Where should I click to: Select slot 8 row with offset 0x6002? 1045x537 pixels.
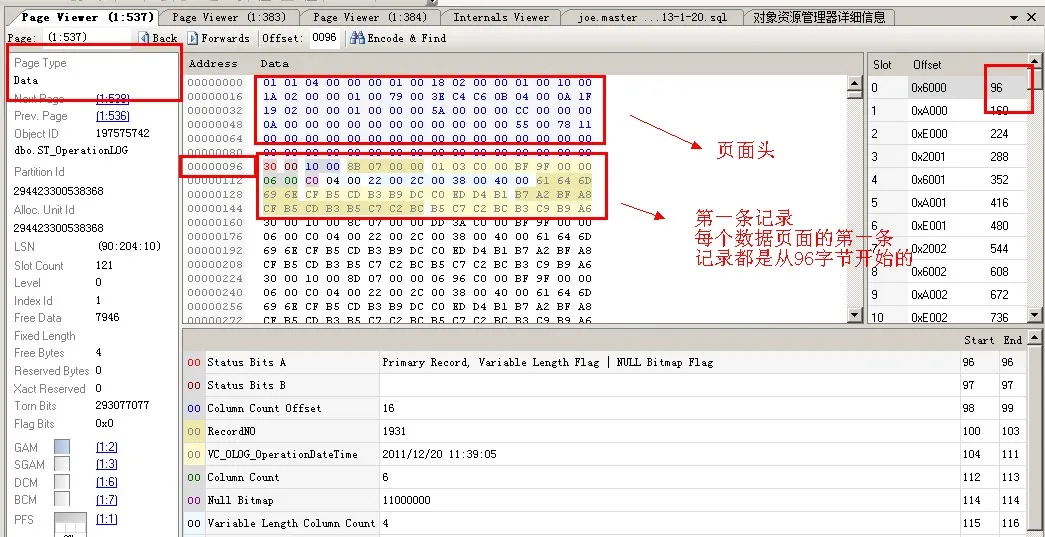947,272
